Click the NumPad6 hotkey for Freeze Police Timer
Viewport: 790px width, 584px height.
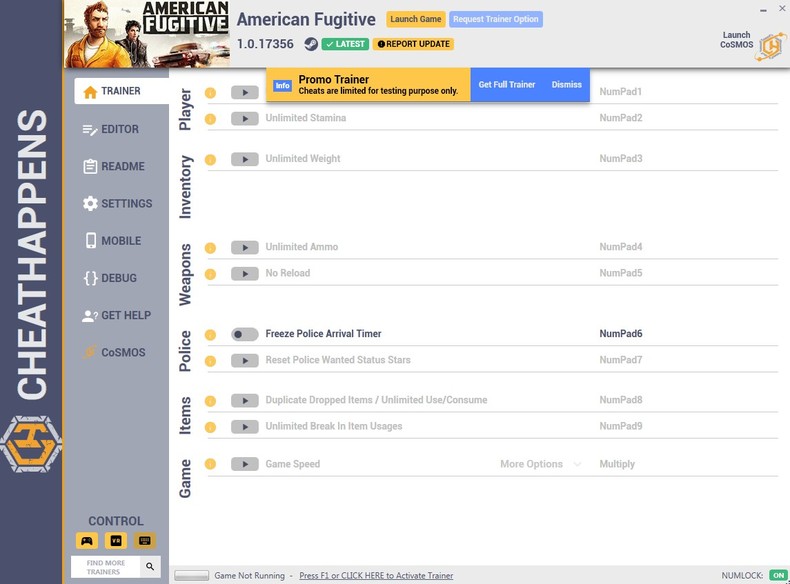621,334
